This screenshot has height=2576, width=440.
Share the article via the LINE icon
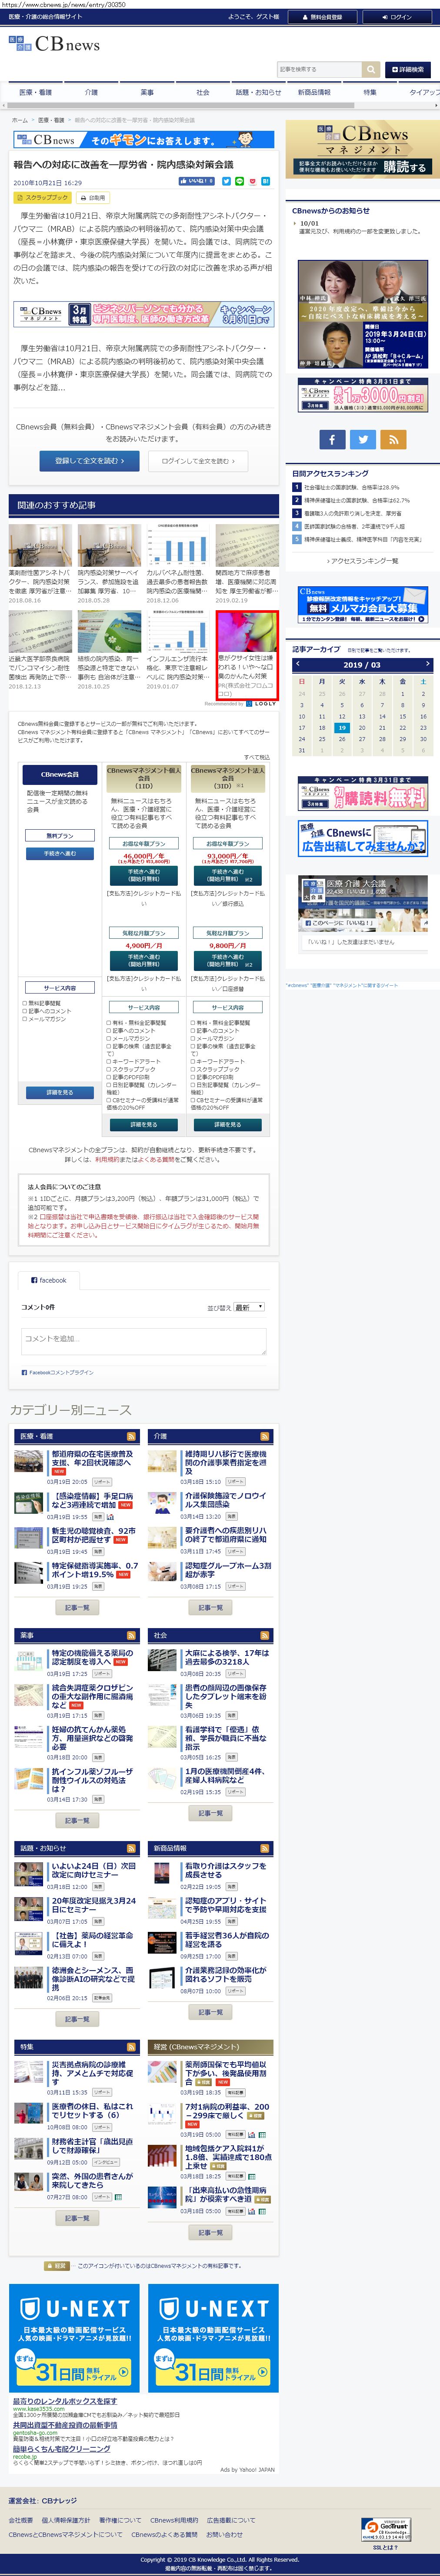tap(239, 181)
